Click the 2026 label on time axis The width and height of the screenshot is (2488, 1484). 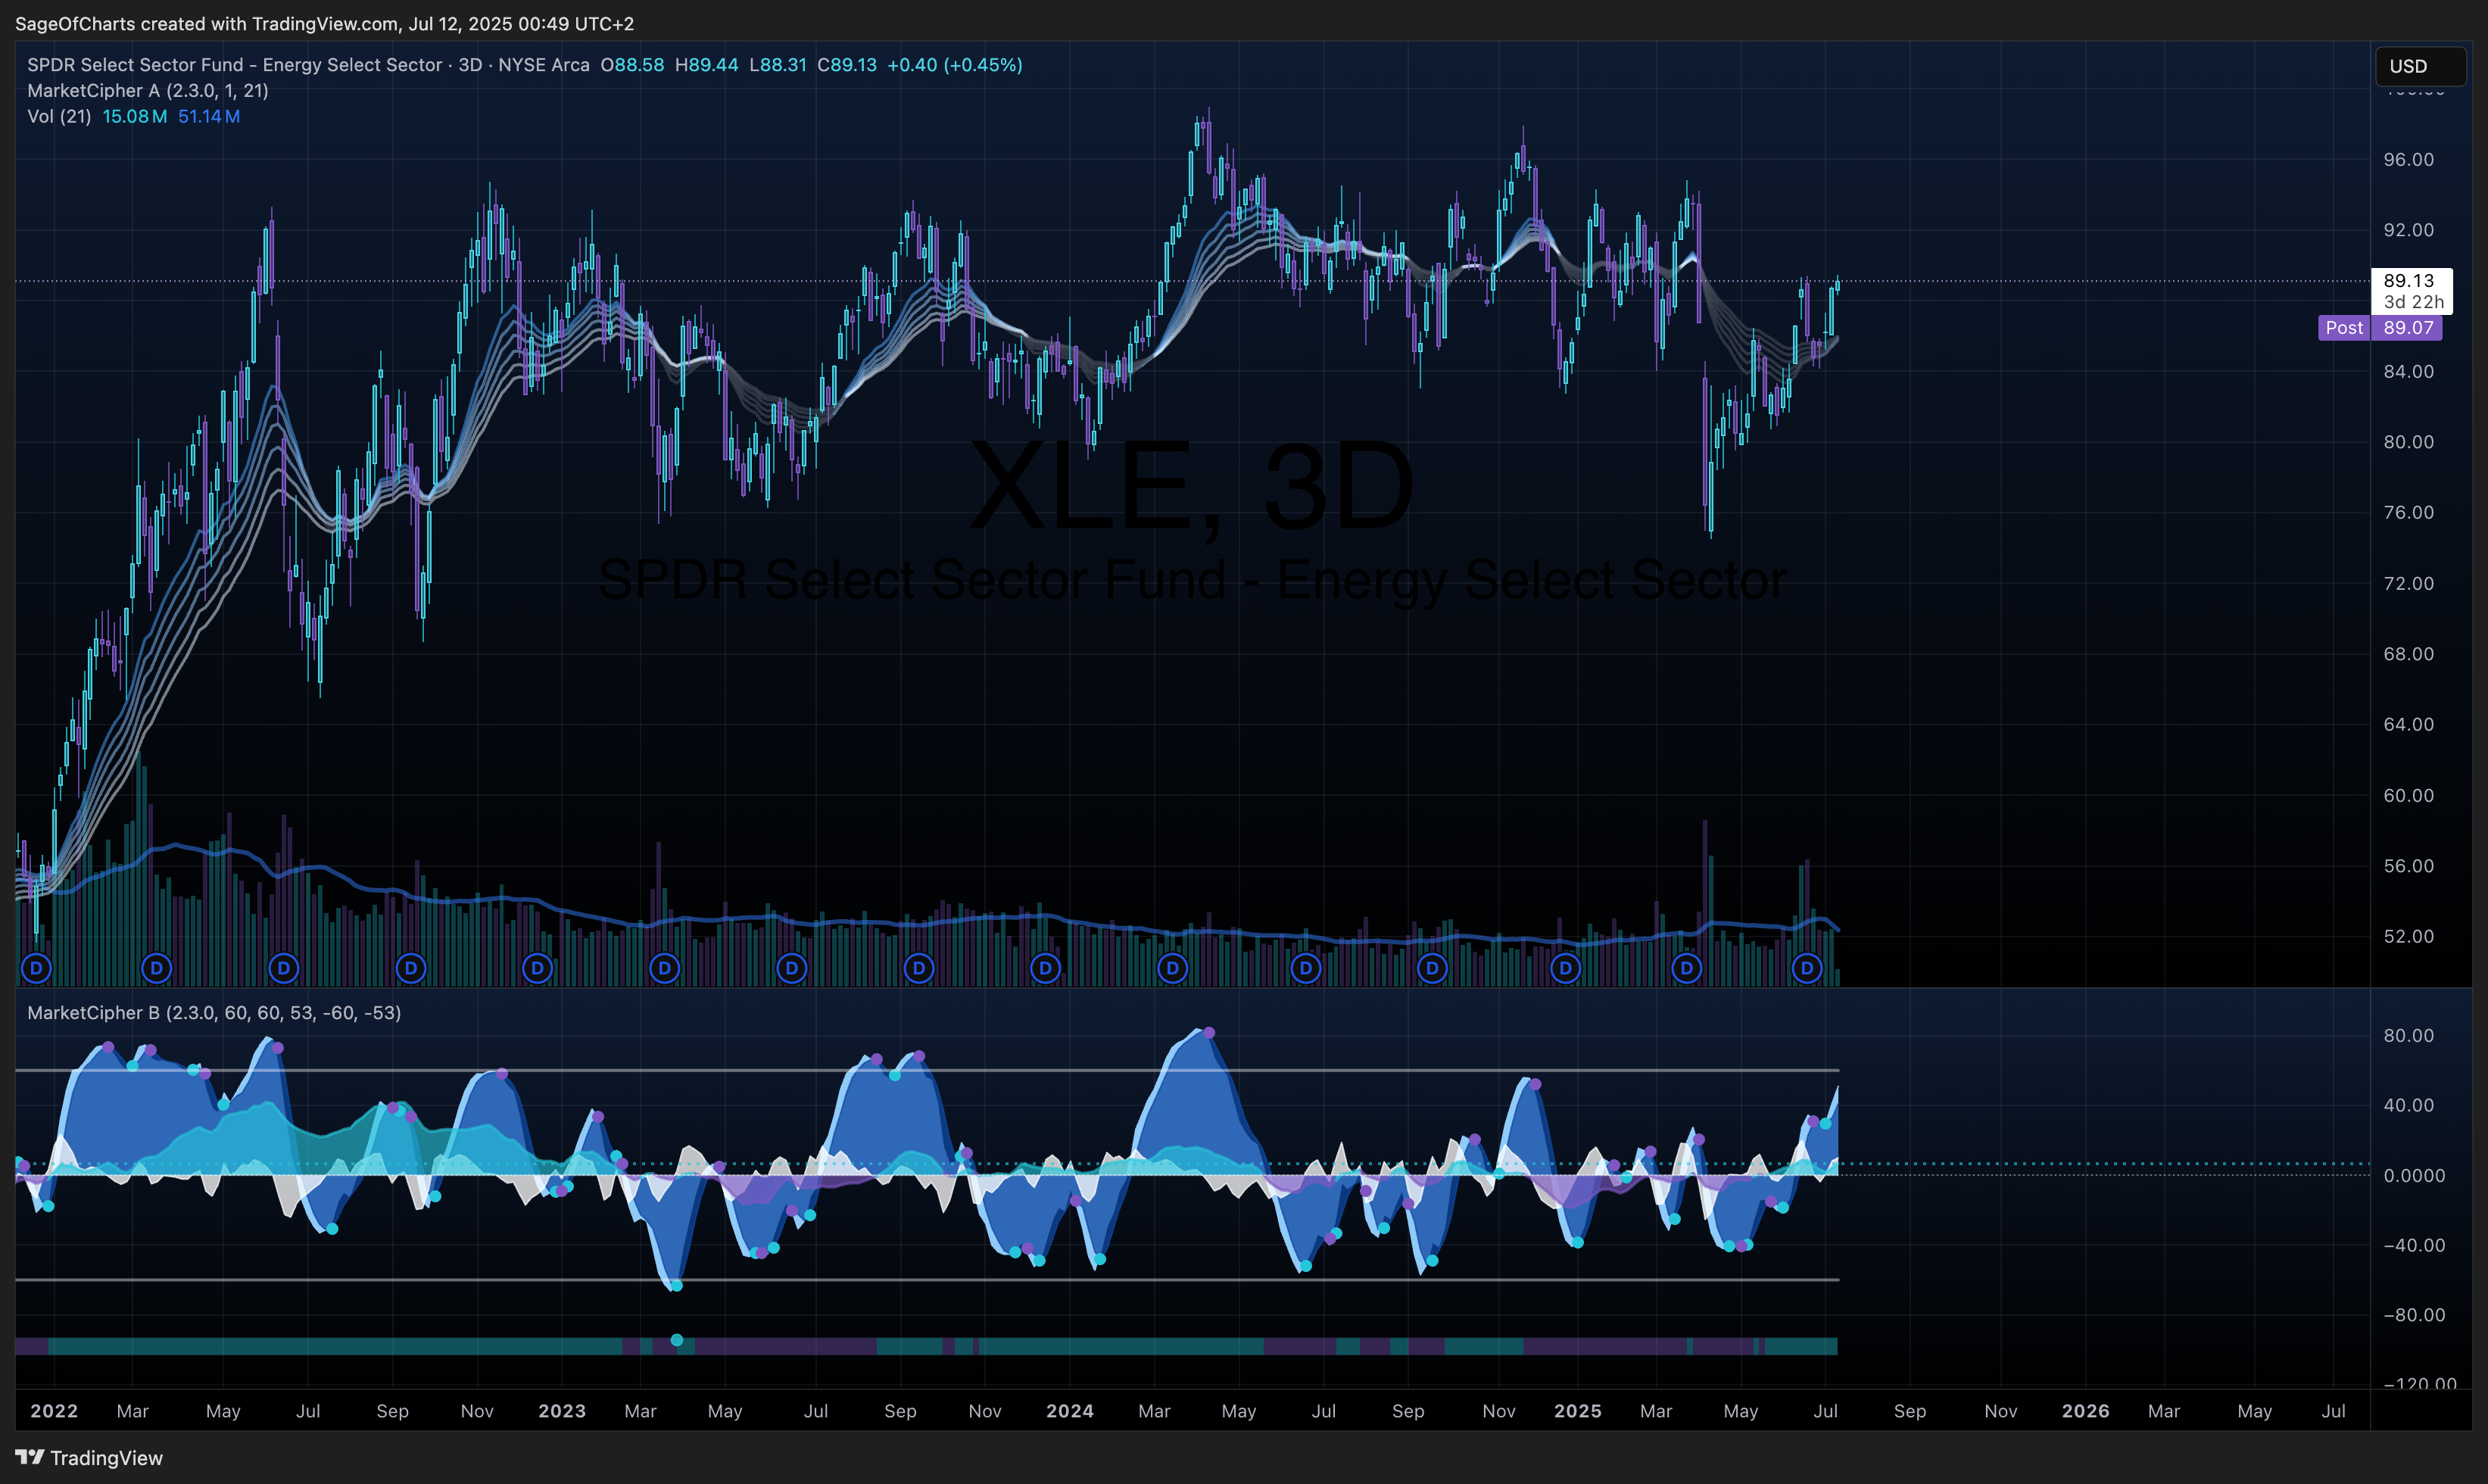pos(2085,1411)
